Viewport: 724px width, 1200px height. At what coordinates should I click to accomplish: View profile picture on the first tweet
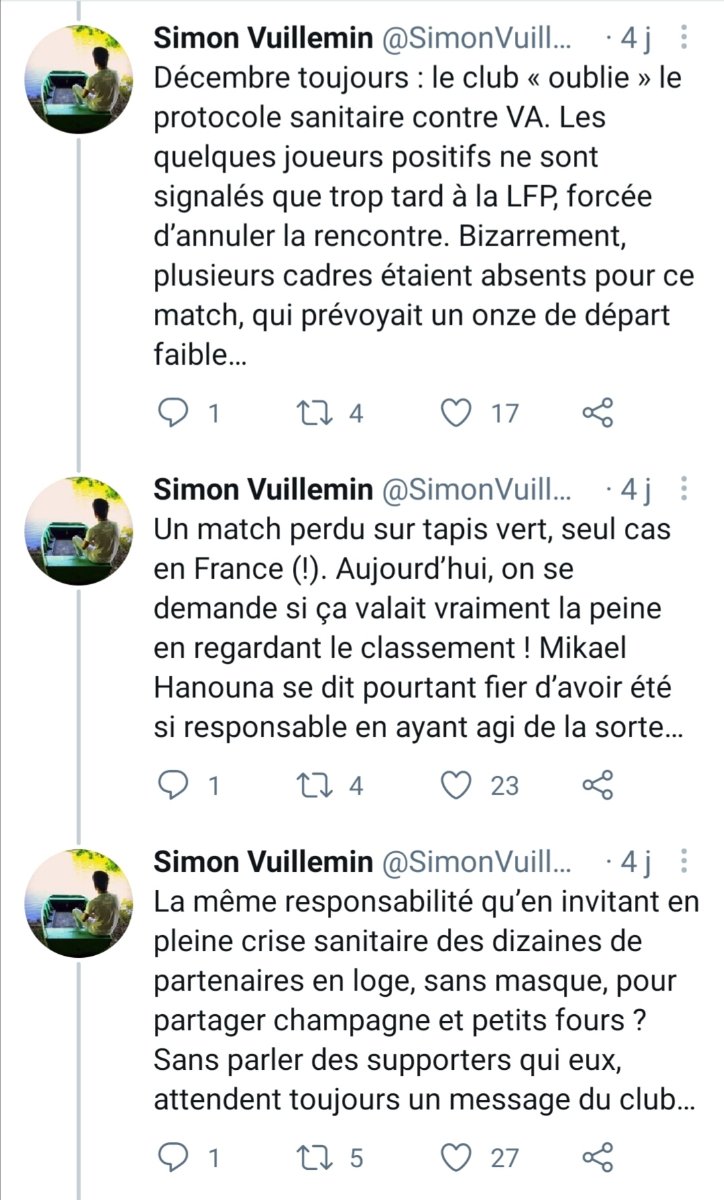[79, 80]
